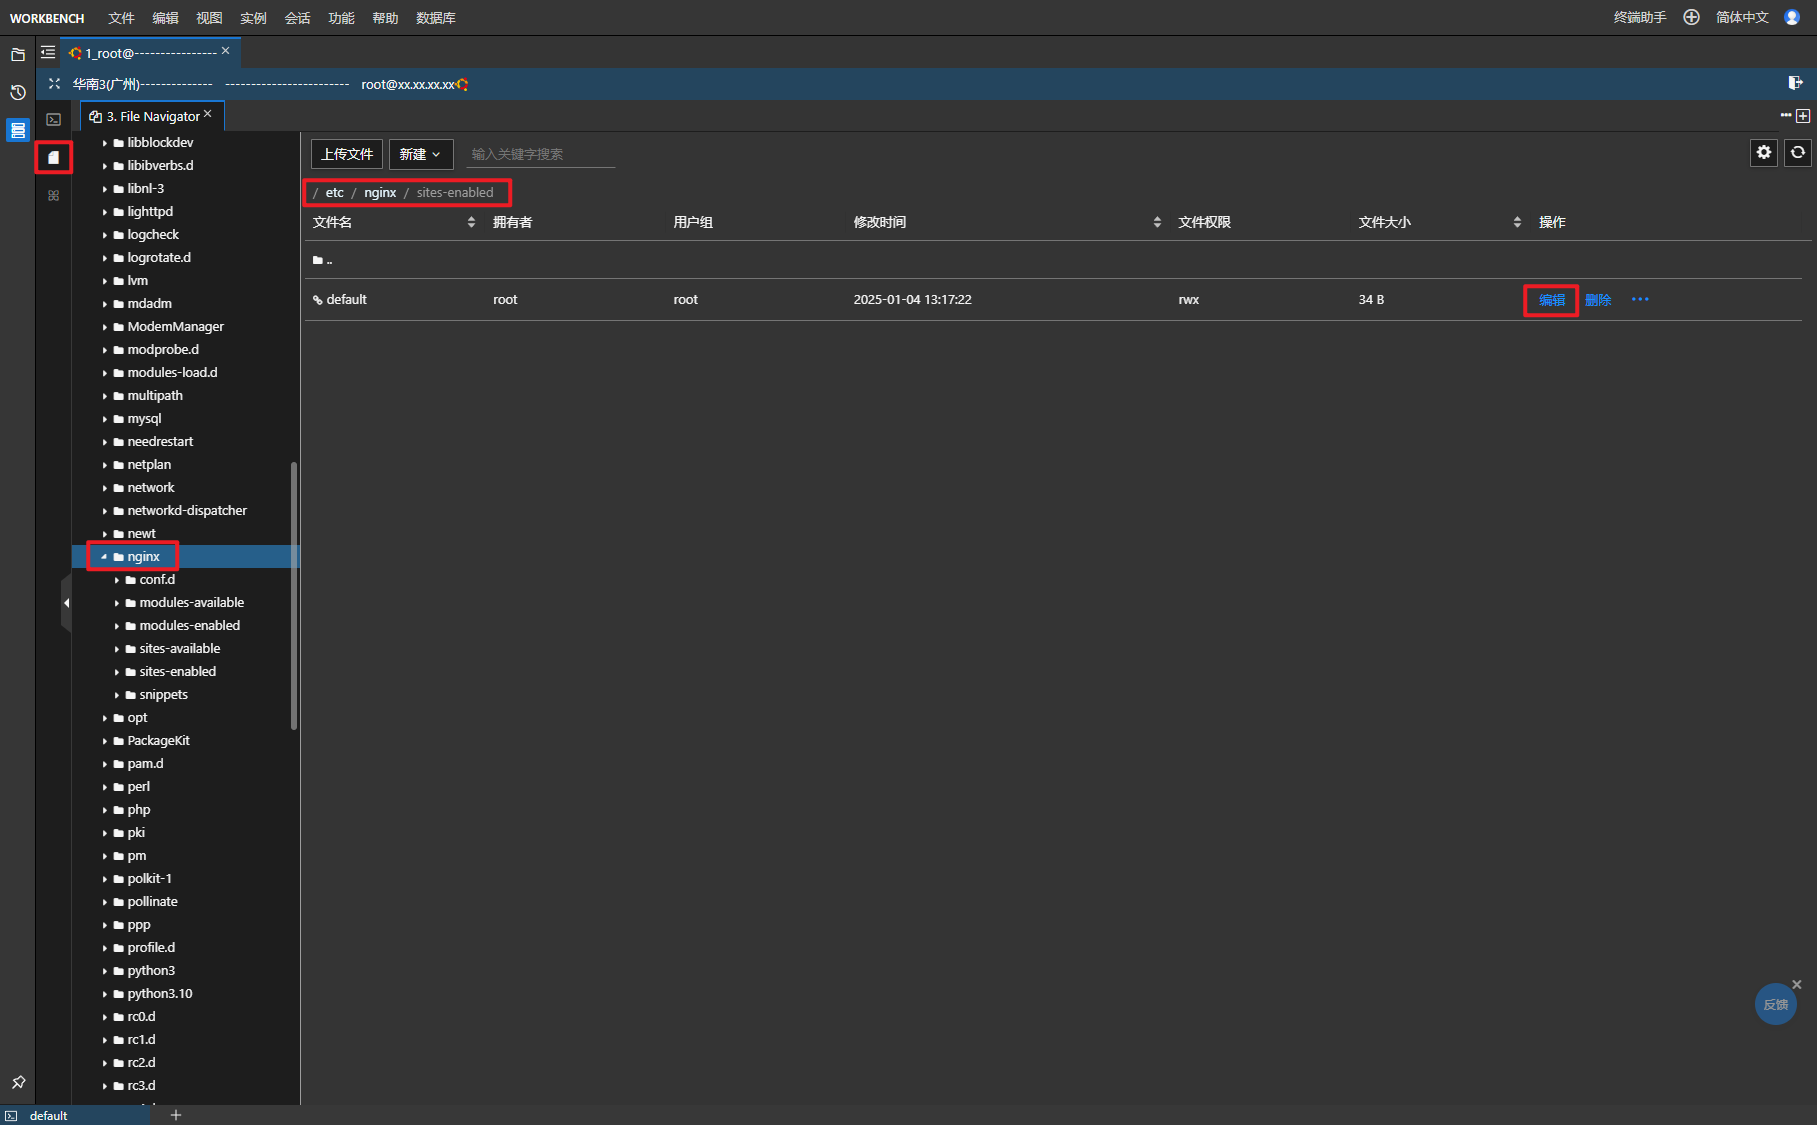The image size is (1817, 1125).
Task: Close the File Navigator tab
Action: tap(208, 114)
